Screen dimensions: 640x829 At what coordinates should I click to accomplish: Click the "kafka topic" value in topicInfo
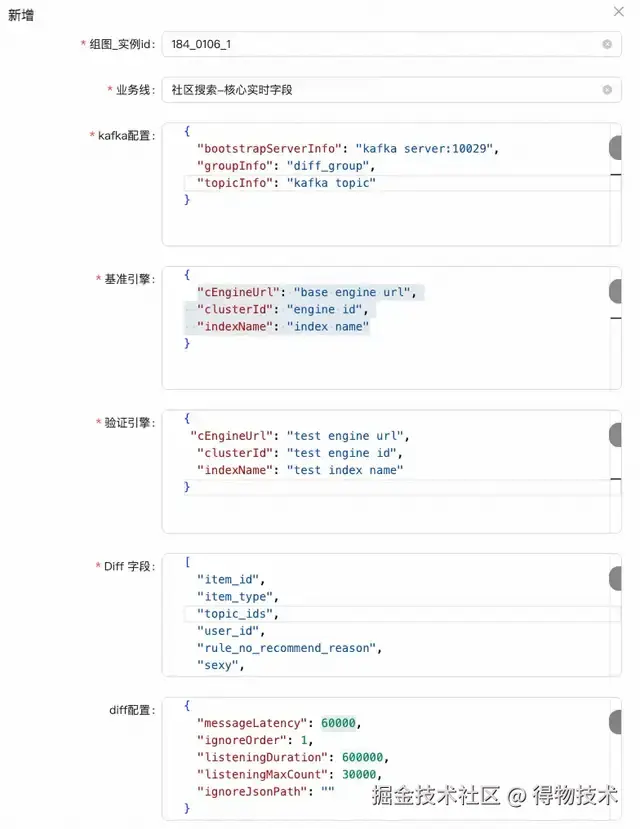point(331,183)
